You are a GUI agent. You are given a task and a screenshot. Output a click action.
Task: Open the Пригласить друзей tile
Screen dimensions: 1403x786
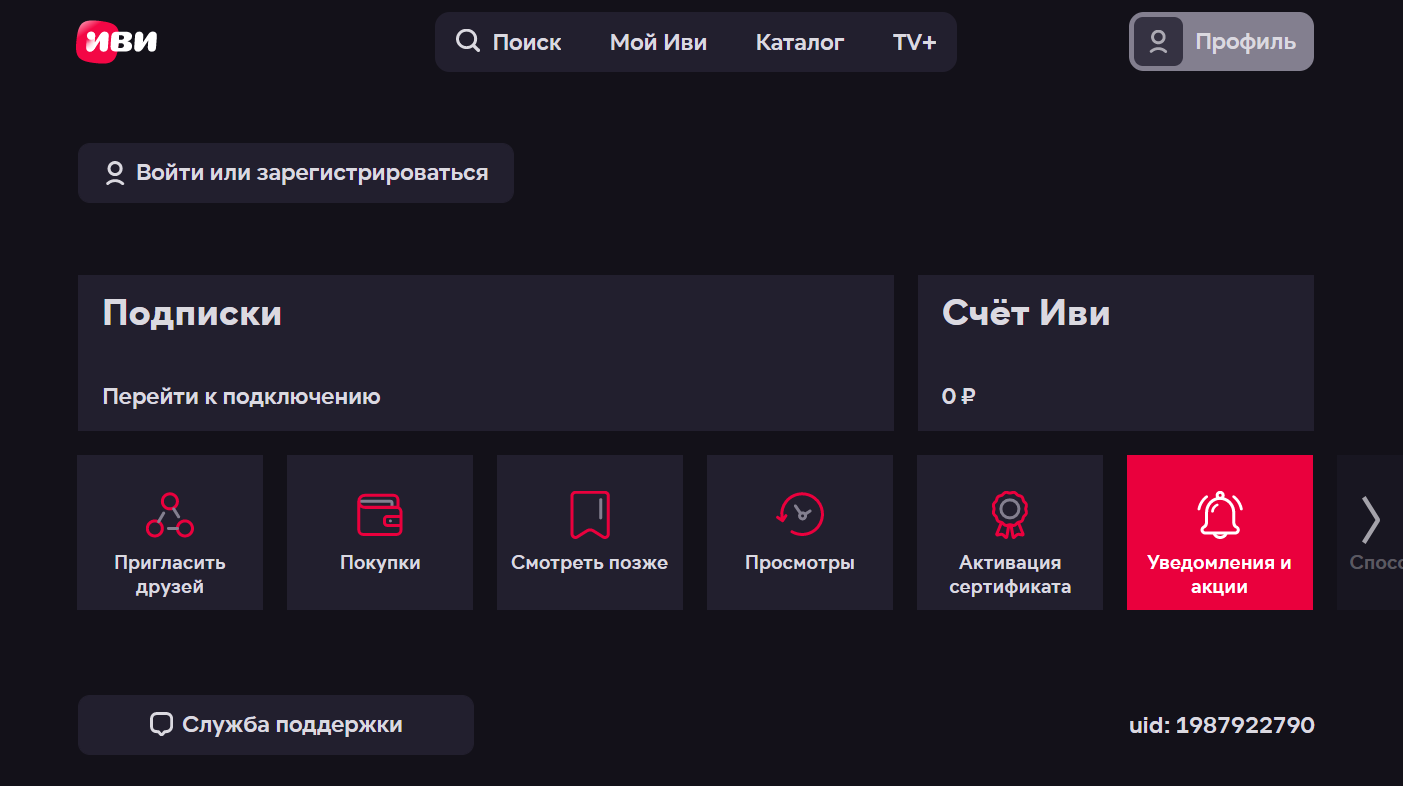170,532
